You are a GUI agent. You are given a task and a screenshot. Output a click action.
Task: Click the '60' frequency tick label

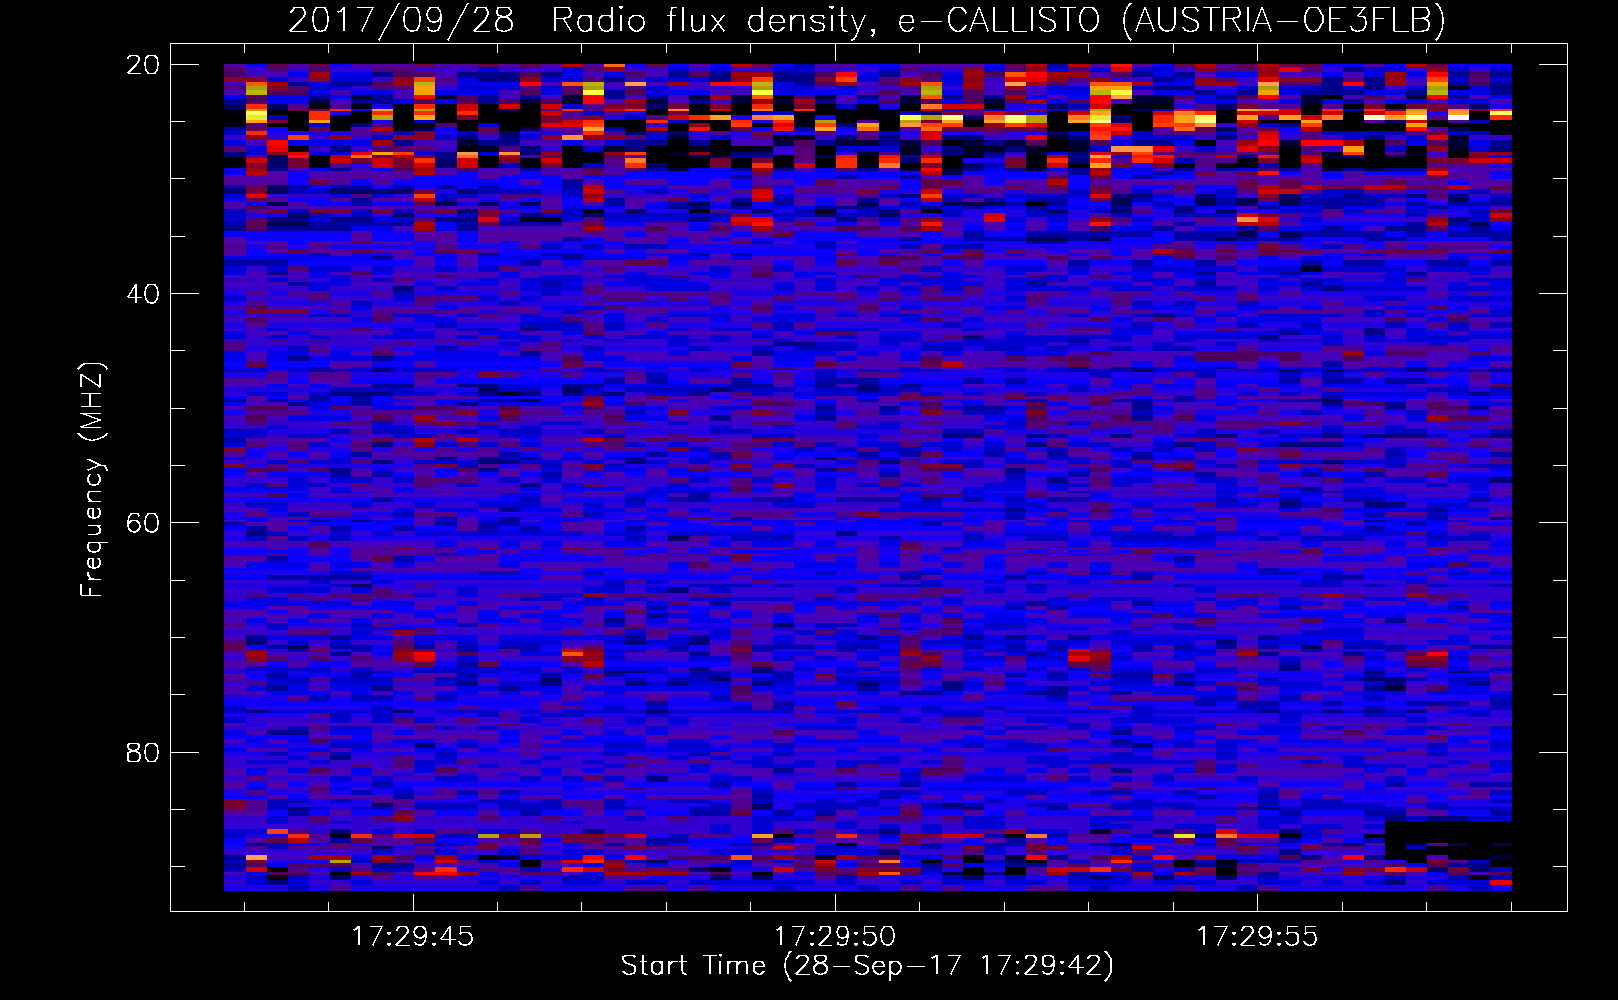click(142, 523)
